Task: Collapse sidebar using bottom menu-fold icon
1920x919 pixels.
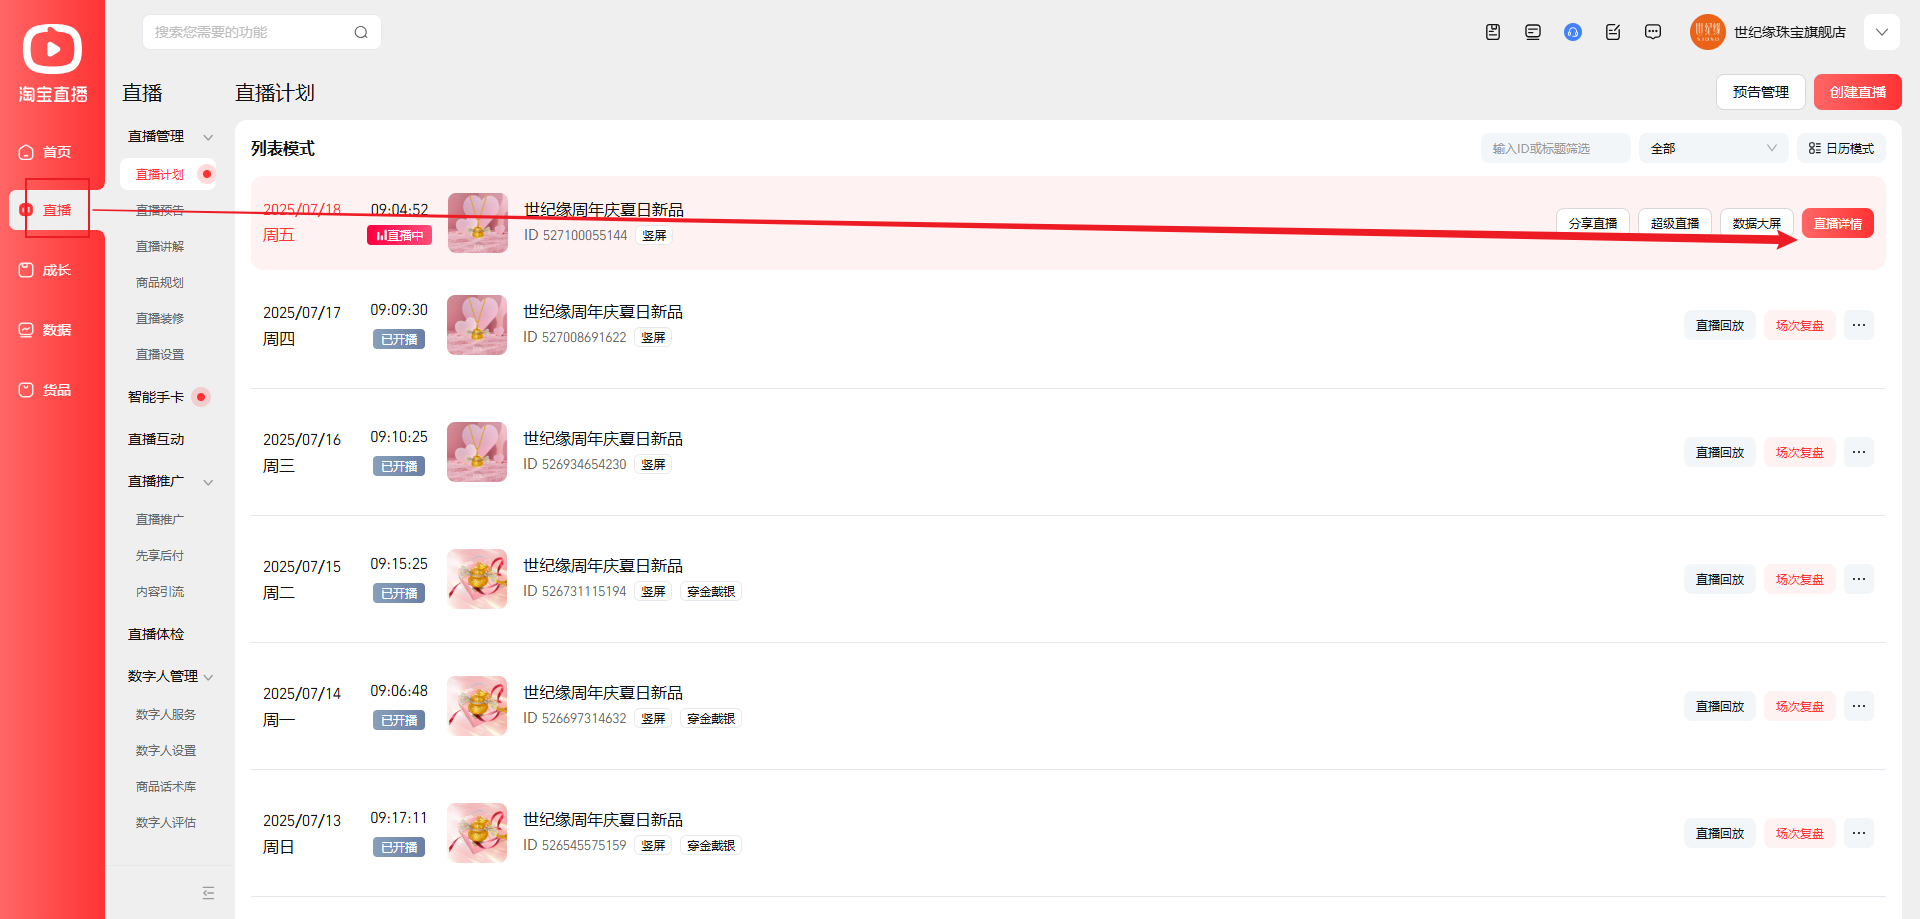Action: 208,893
